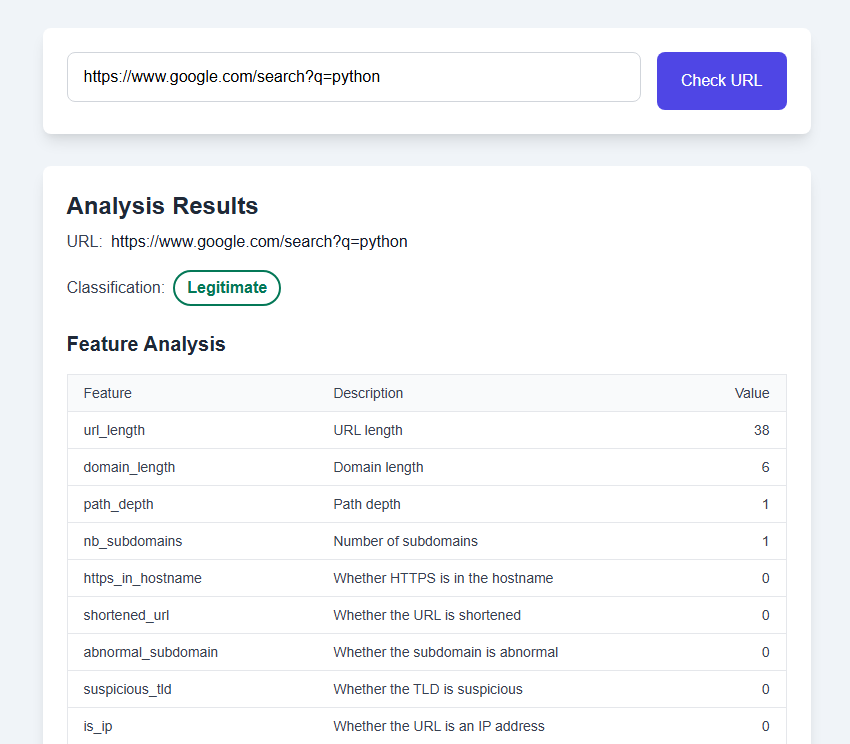Select the is_ip feature cell
850x744 pixels.
tap(98, 726)
